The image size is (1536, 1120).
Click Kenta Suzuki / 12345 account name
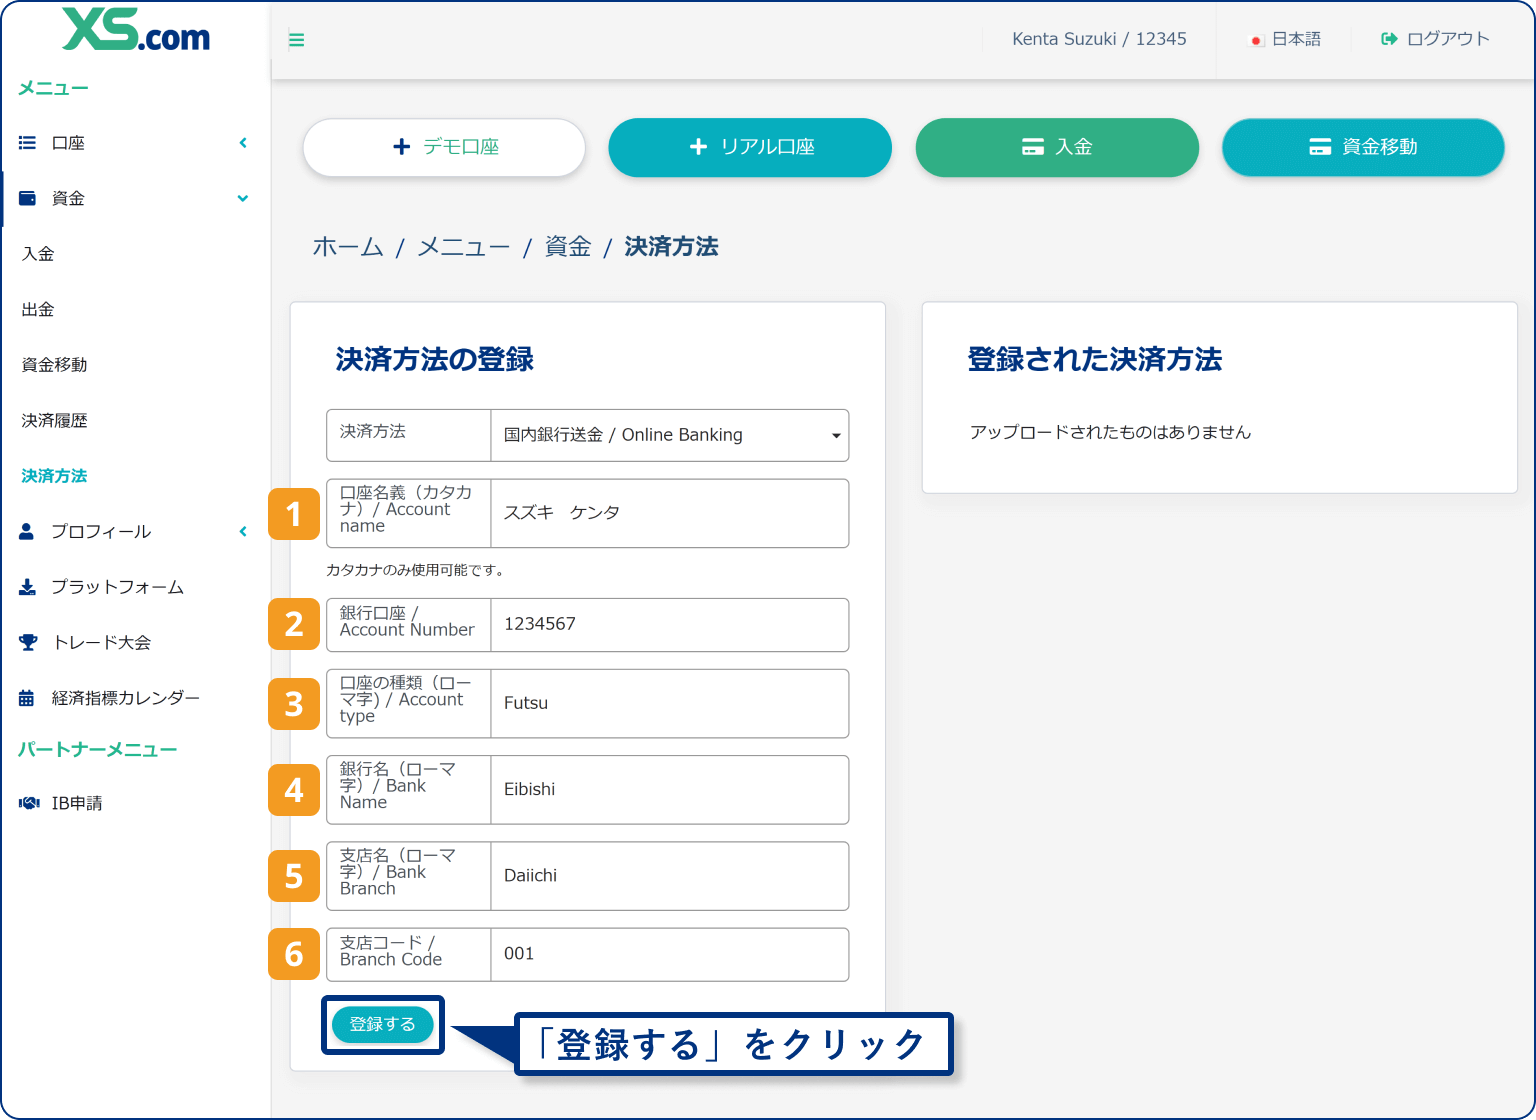point(1099,39)
